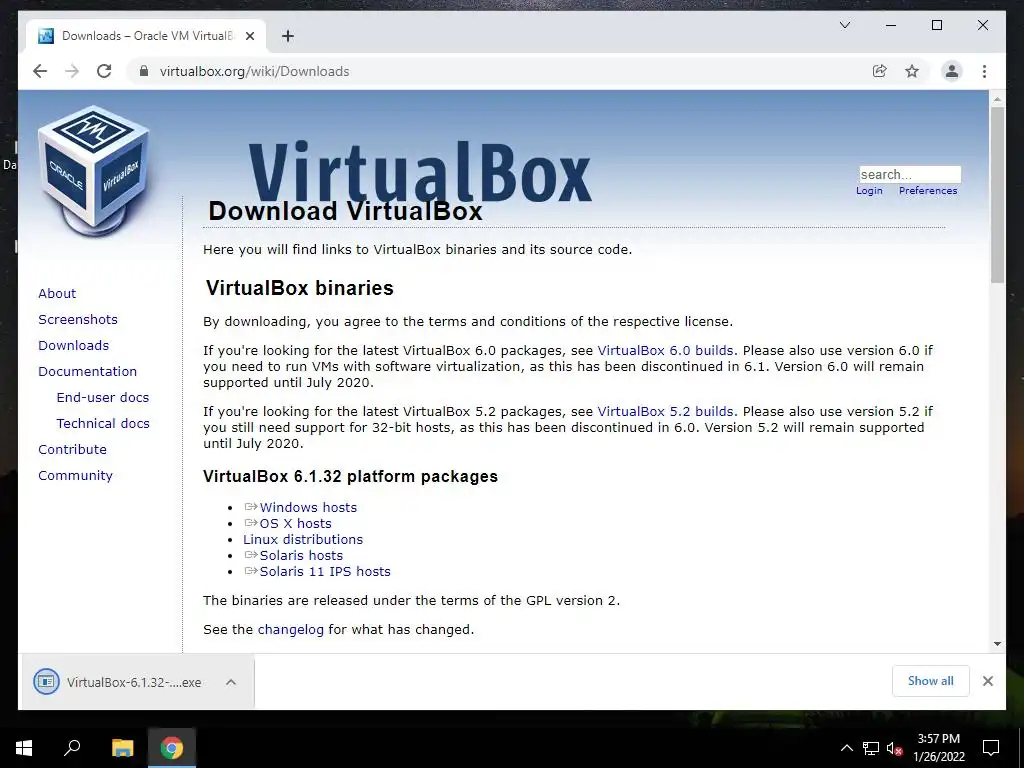Follow the VirtualBox 5.2 builds link
The height and width of the screenshot is (768, 1024).
665,412
